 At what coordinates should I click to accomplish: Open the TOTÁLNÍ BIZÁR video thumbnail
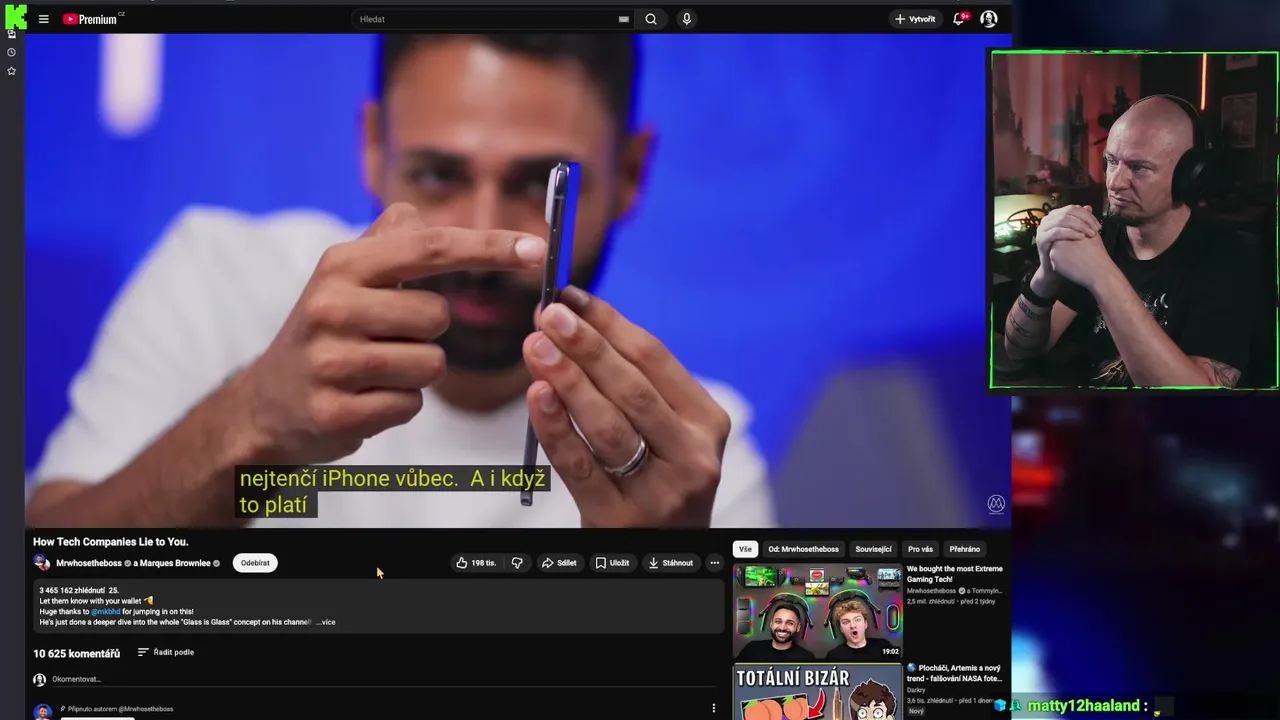tap(817, 692)
